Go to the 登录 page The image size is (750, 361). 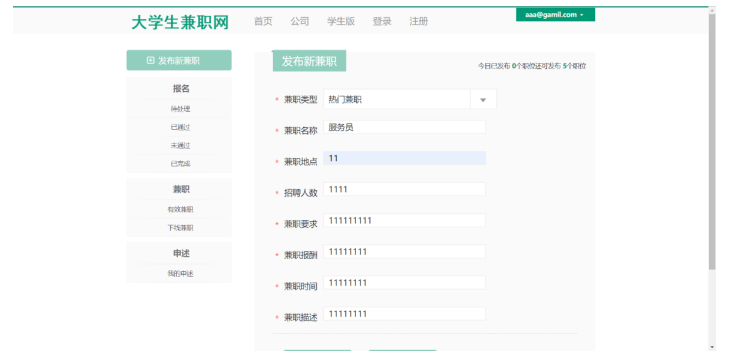click(x=382, y=22)
